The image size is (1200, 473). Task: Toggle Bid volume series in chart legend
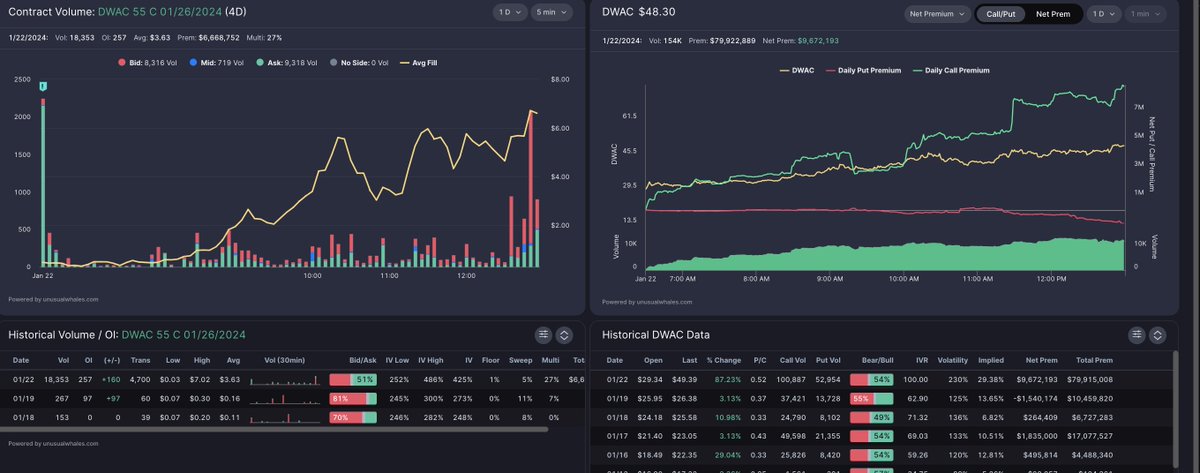(x=148, y=63)
